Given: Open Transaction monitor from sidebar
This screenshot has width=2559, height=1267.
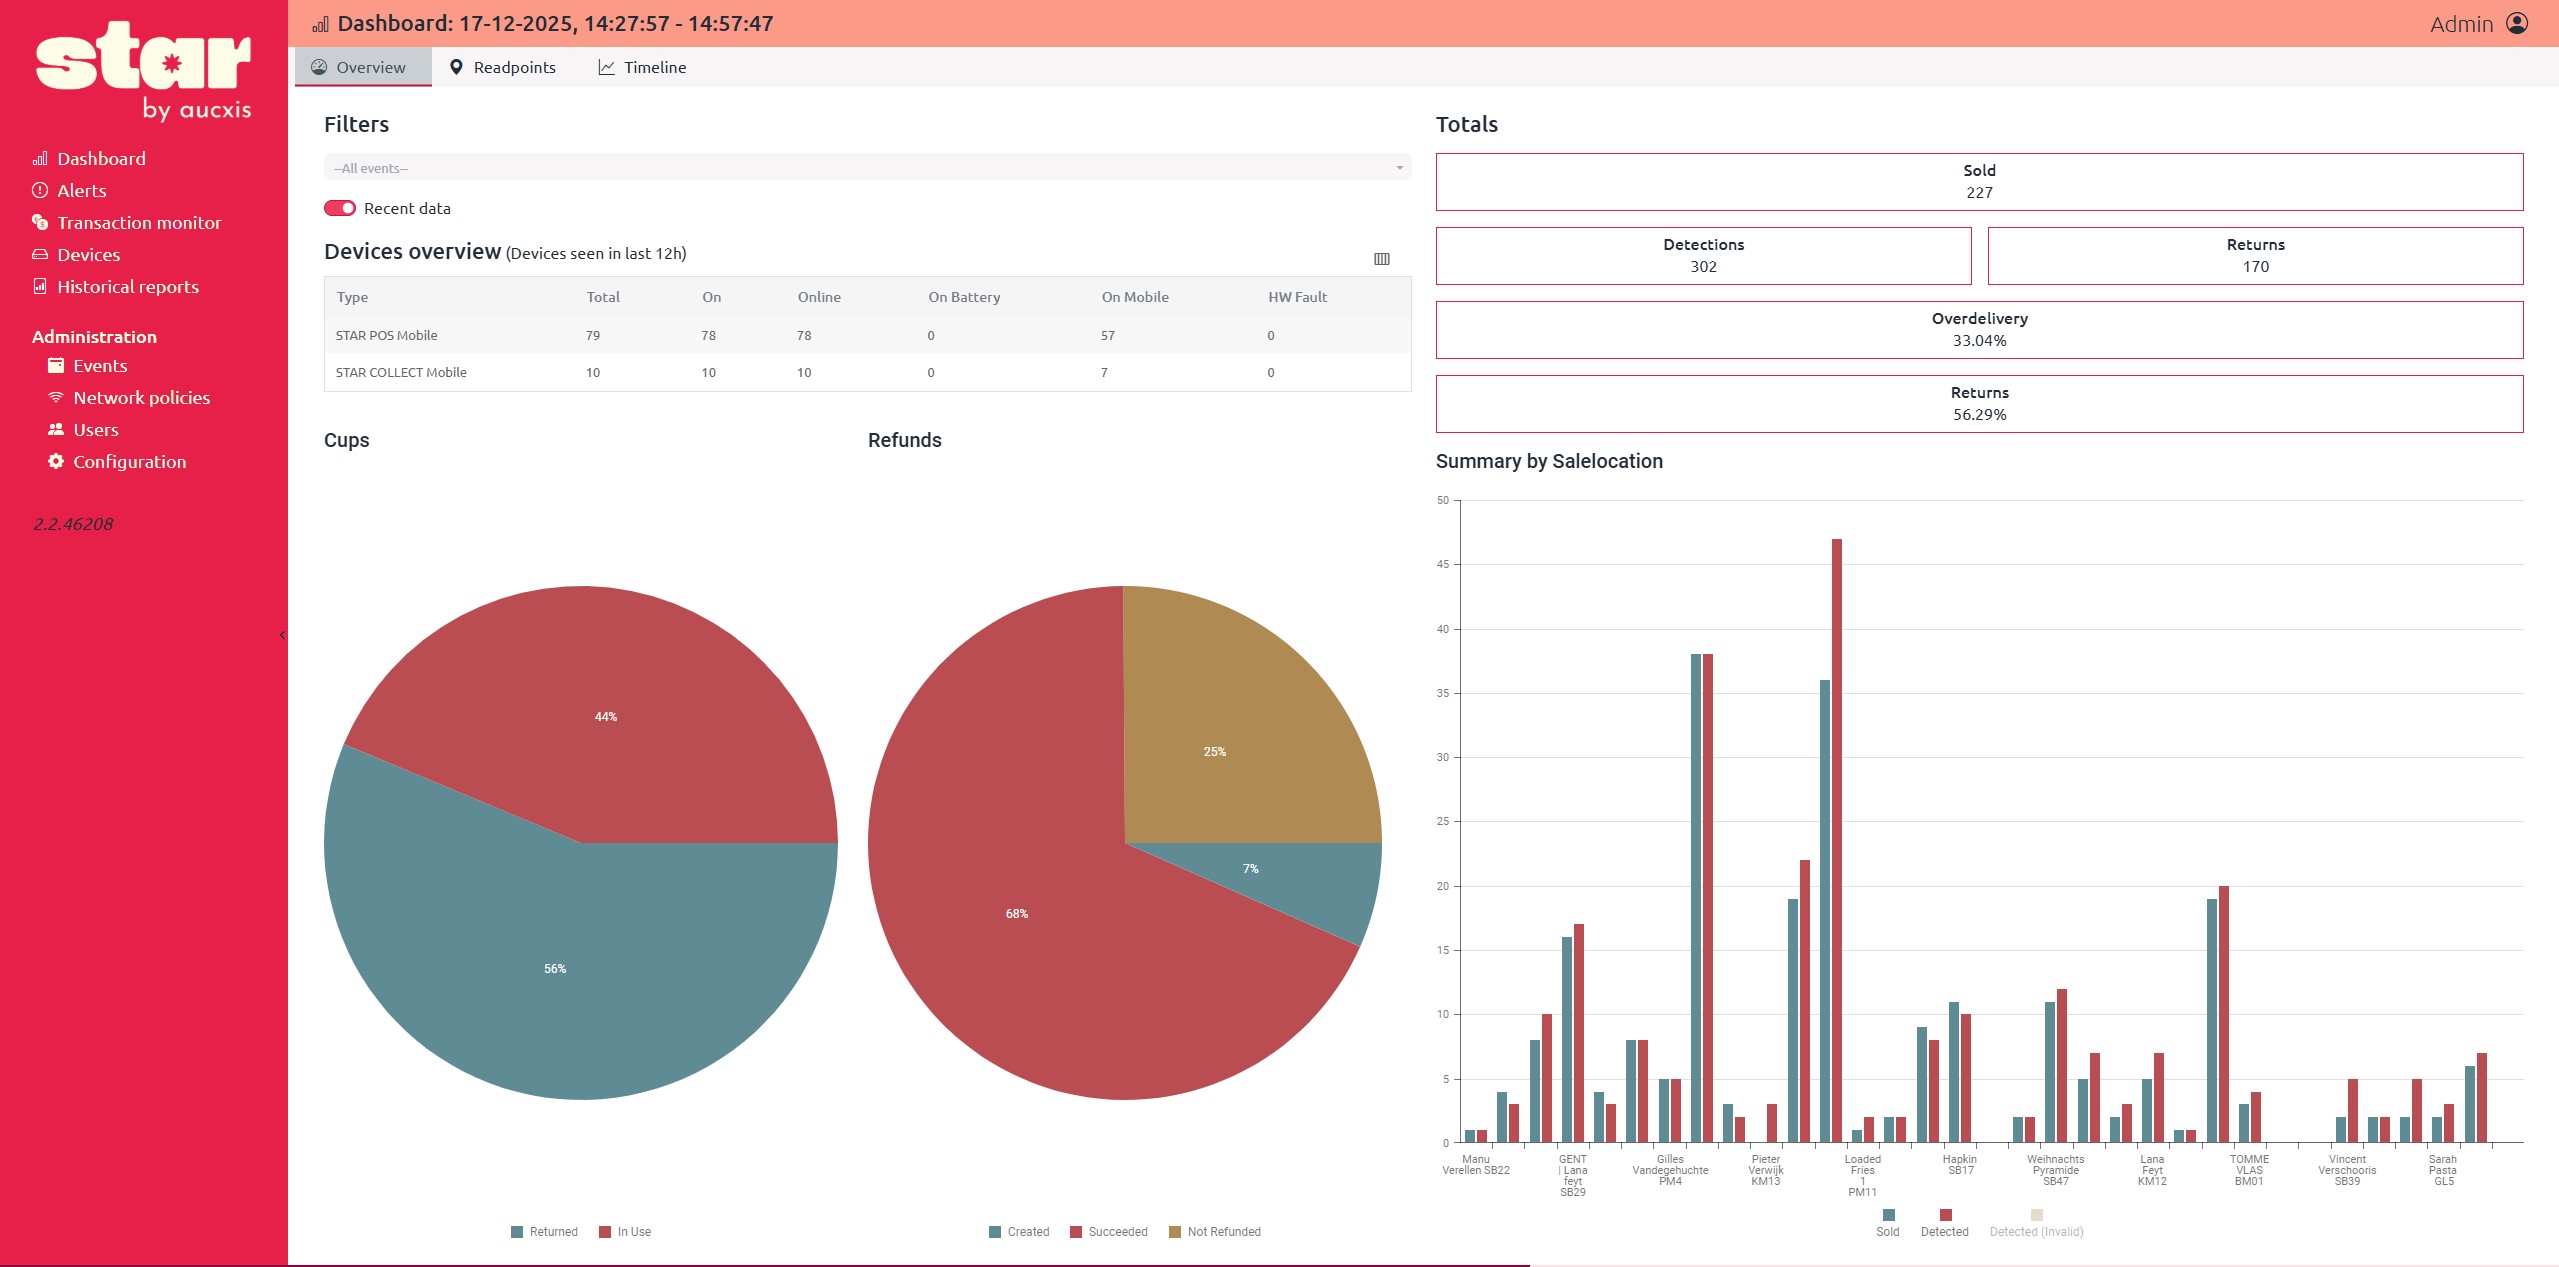Looking at the screenshot, I should (127, 222).
